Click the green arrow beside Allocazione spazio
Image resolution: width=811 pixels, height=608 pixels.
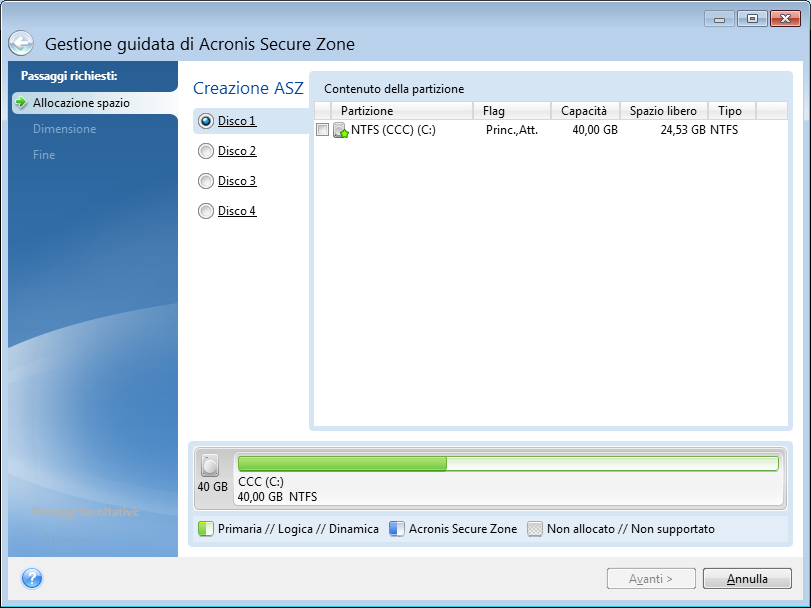21,103
